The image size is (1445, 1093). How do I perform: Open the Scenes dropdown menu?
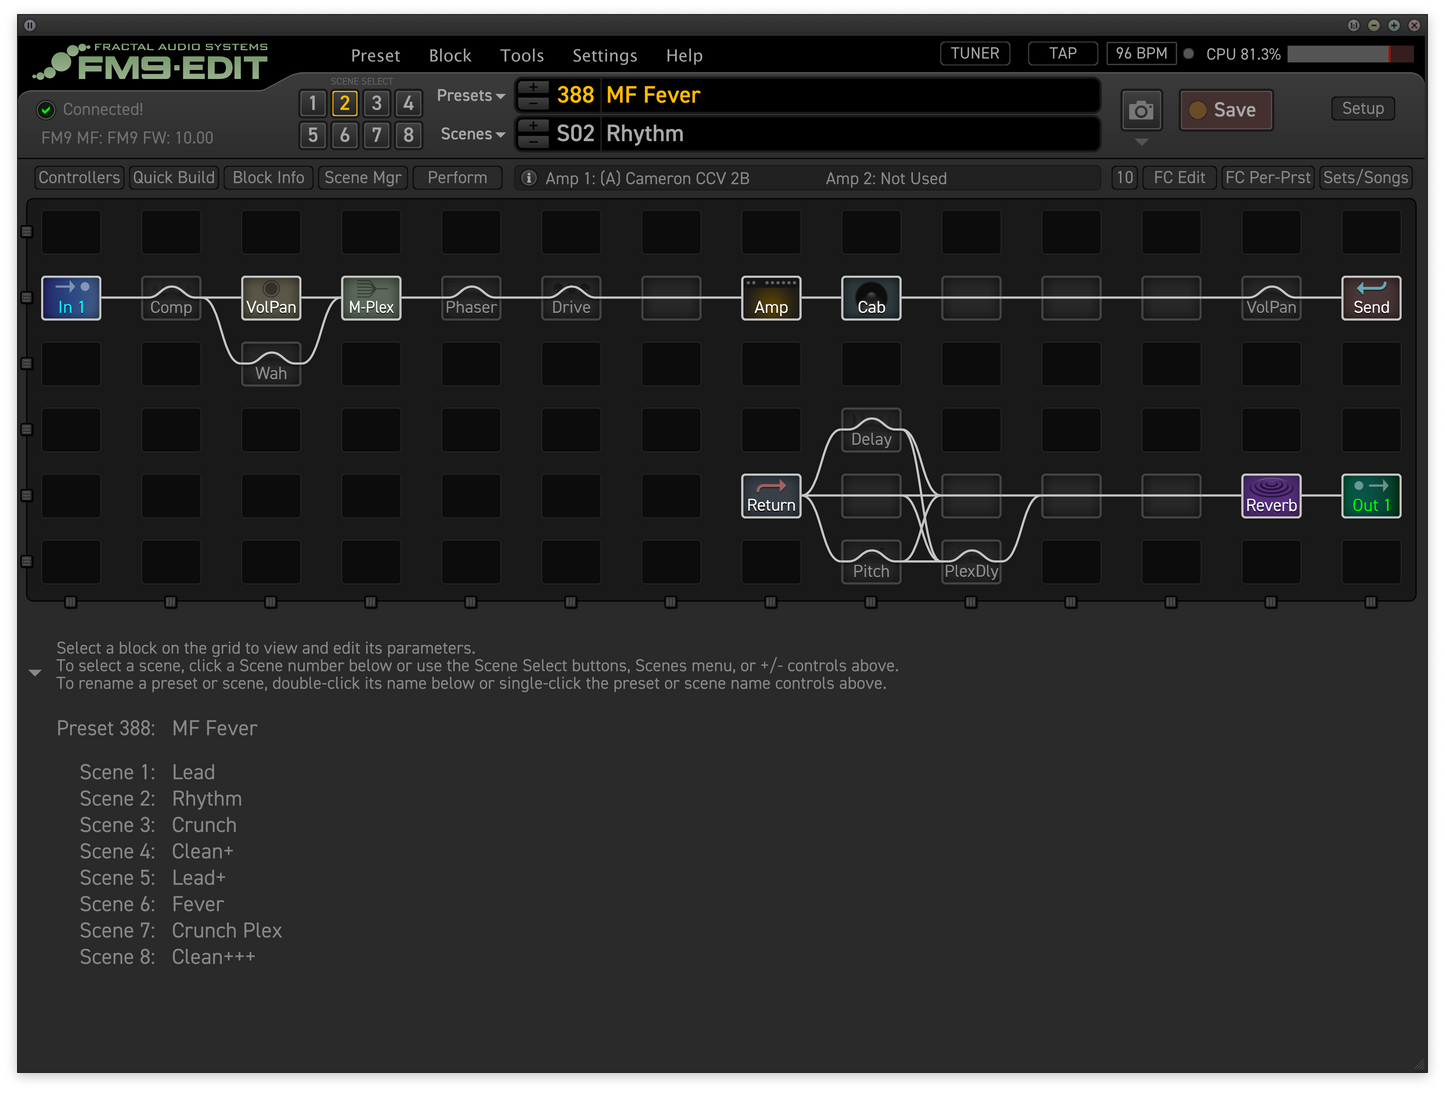click(x=472, y=134)
